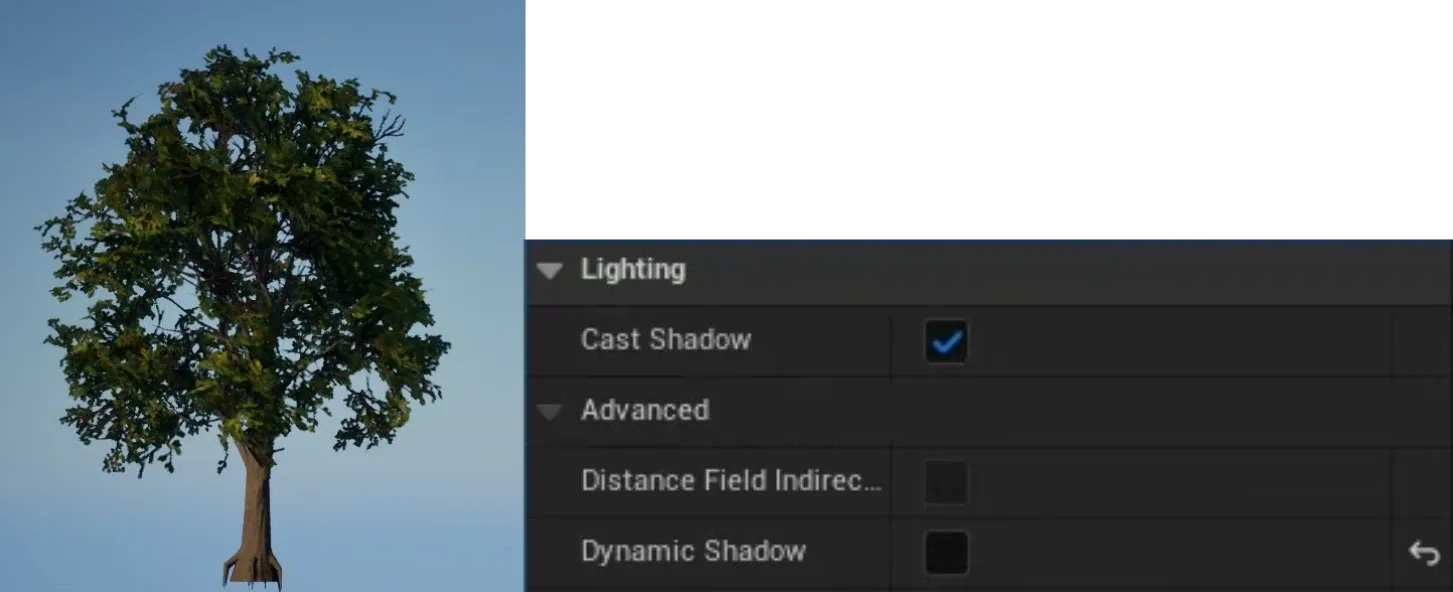Select the Distance Field Indirec... property label
The image size is (1453, 592).
(732, 481)
